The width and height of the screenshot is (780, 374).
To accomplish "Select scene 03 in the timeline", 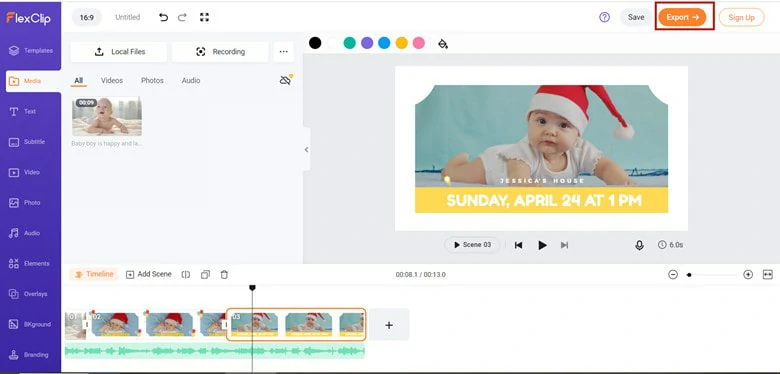I will point(296,324).
